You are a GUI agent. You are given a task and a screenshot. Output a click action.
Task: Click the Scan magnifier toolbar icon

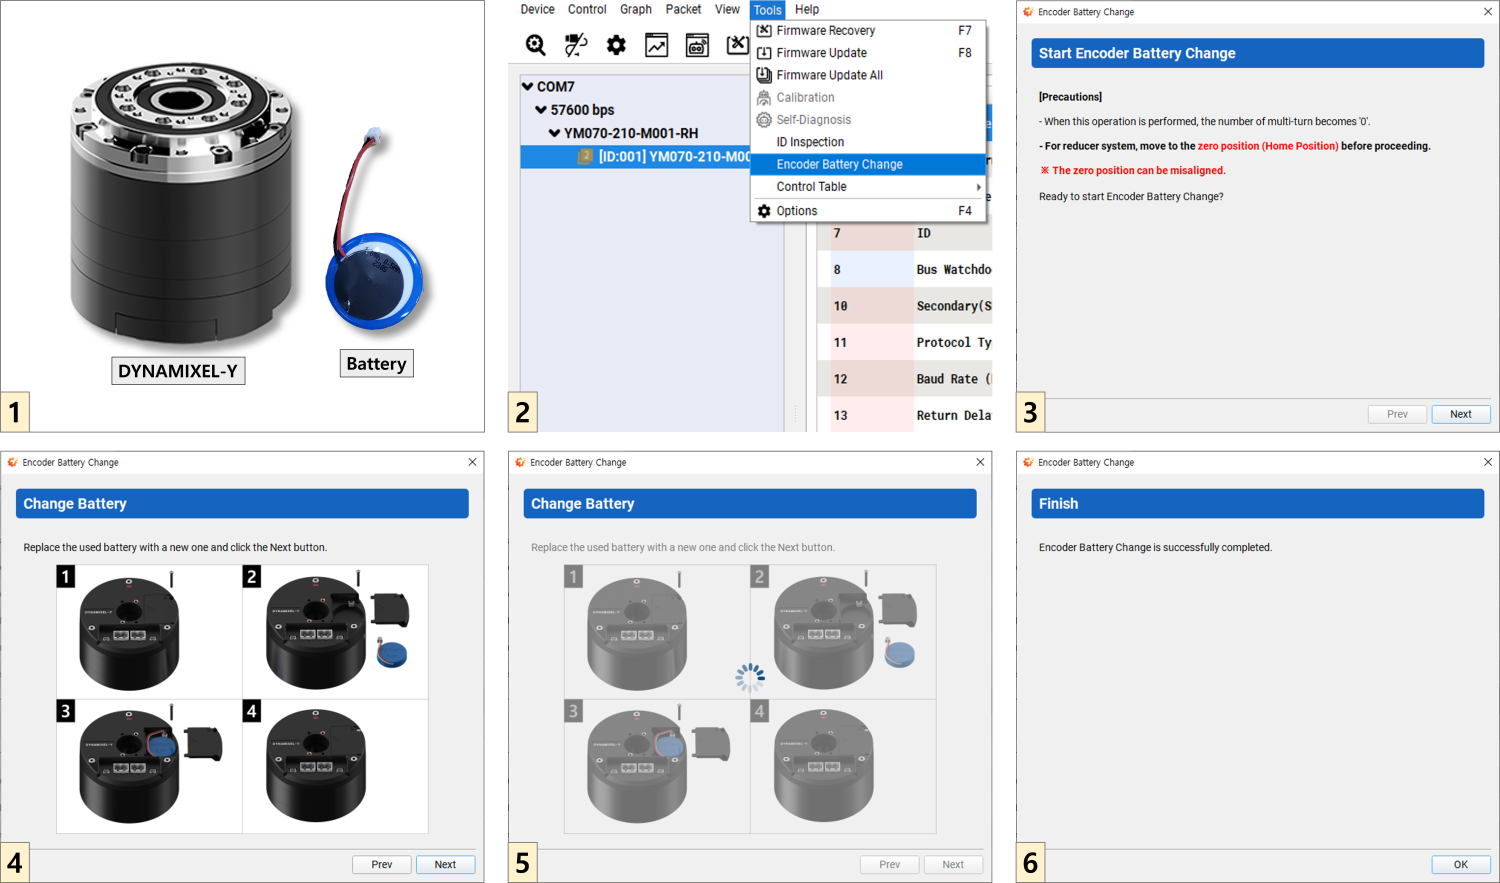coord(536,45)
